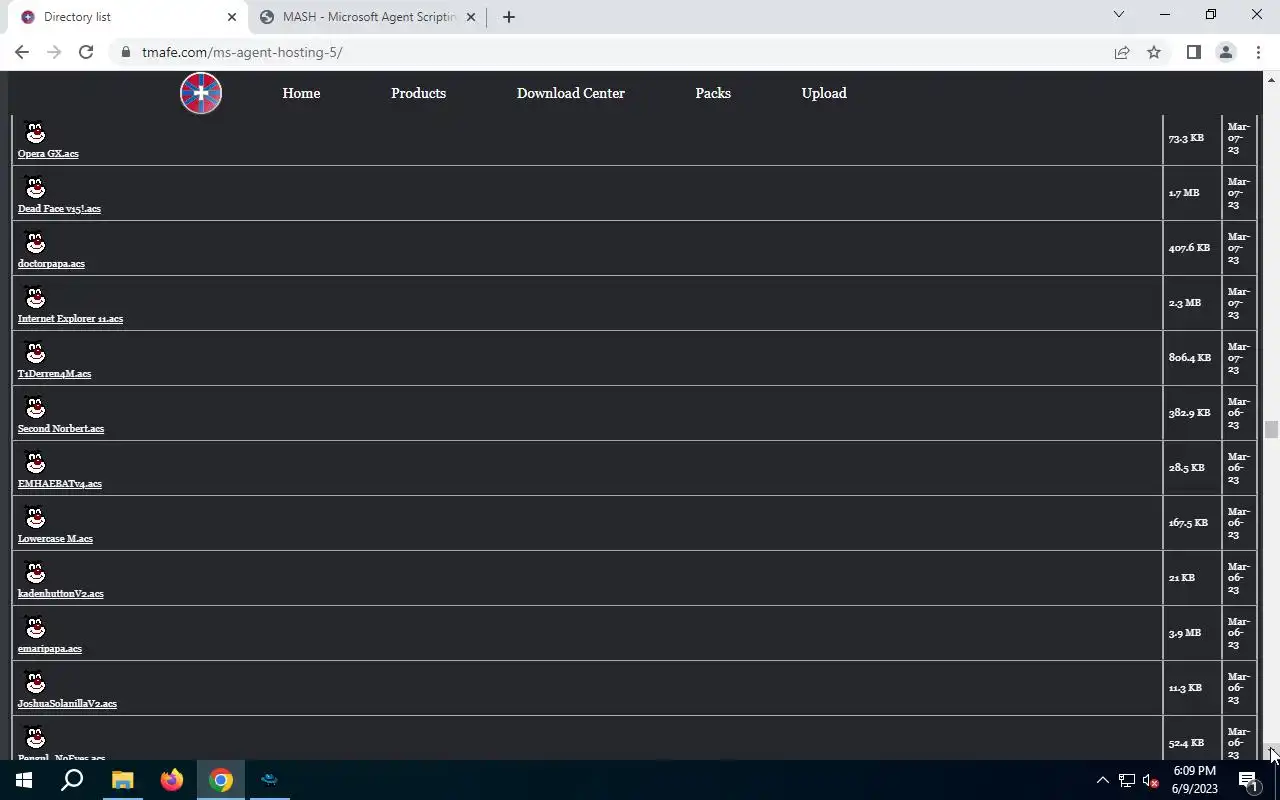Open the Packs nav item
Image resolution: width=1280 pixels, height=800 pixels.
[x=713, y=93]
